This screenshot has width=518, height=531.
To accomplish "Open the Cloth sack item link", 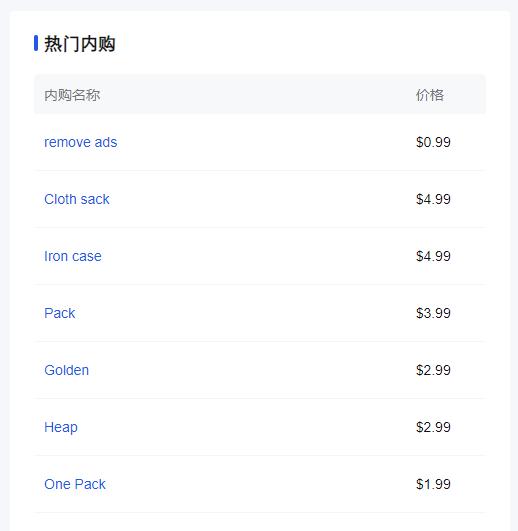I will click(x=77, y=199).
